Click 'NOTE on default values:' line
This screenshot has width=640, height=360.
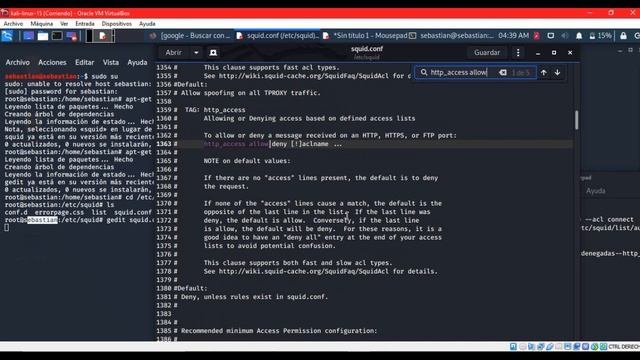pos(247,161)
